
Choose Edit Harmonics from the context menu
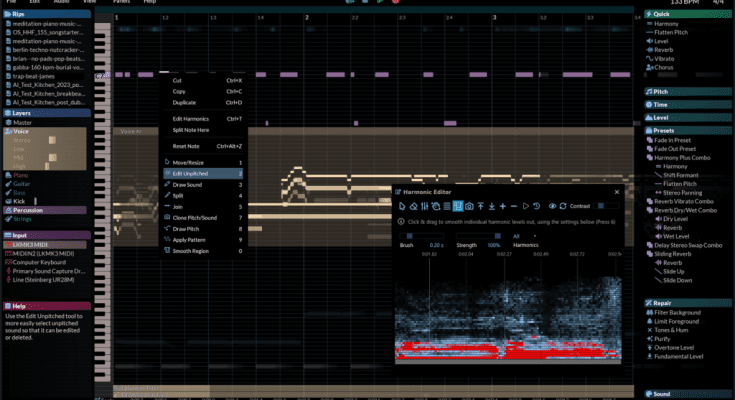(191, 119)
